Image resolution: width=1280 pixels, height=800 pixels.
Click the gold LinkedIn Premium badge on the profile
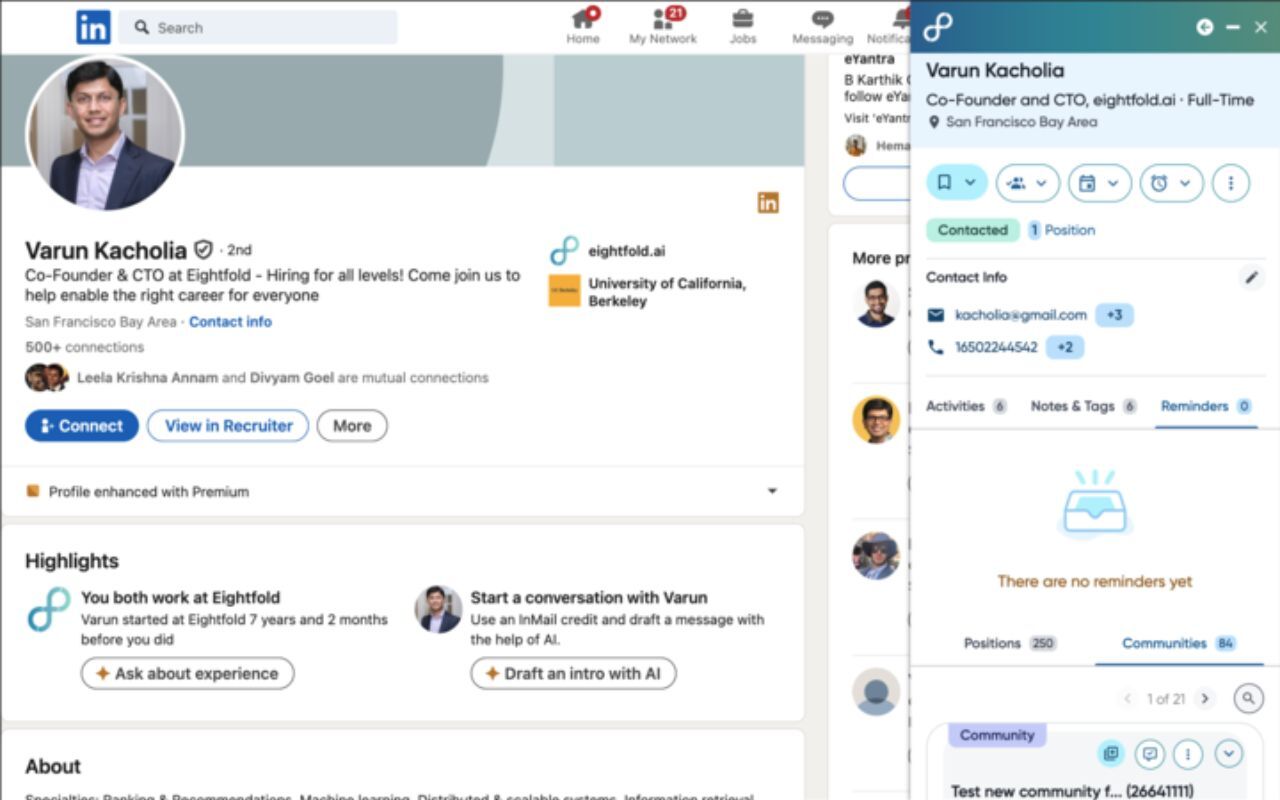(x=768, y=203)
